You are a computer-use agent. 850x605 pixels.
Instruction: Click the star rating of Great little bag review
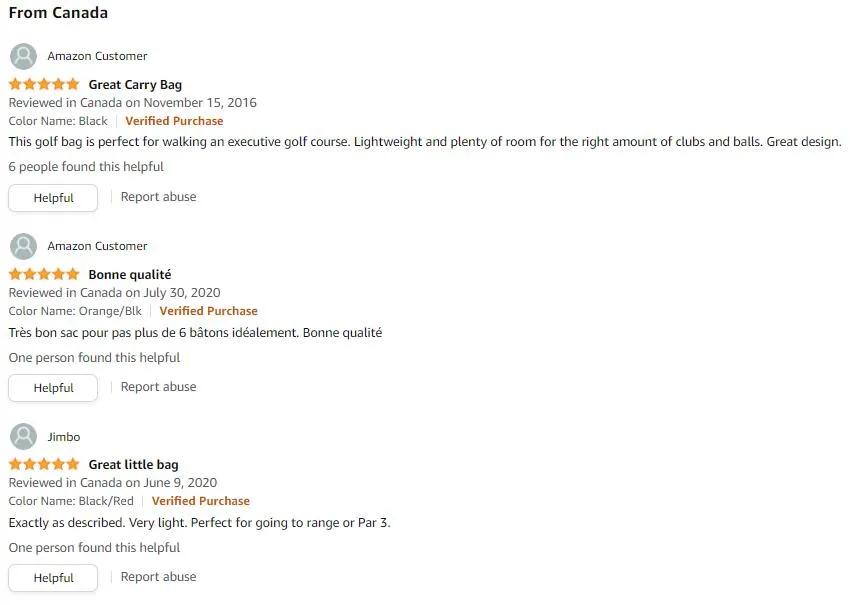pos(44,465)
